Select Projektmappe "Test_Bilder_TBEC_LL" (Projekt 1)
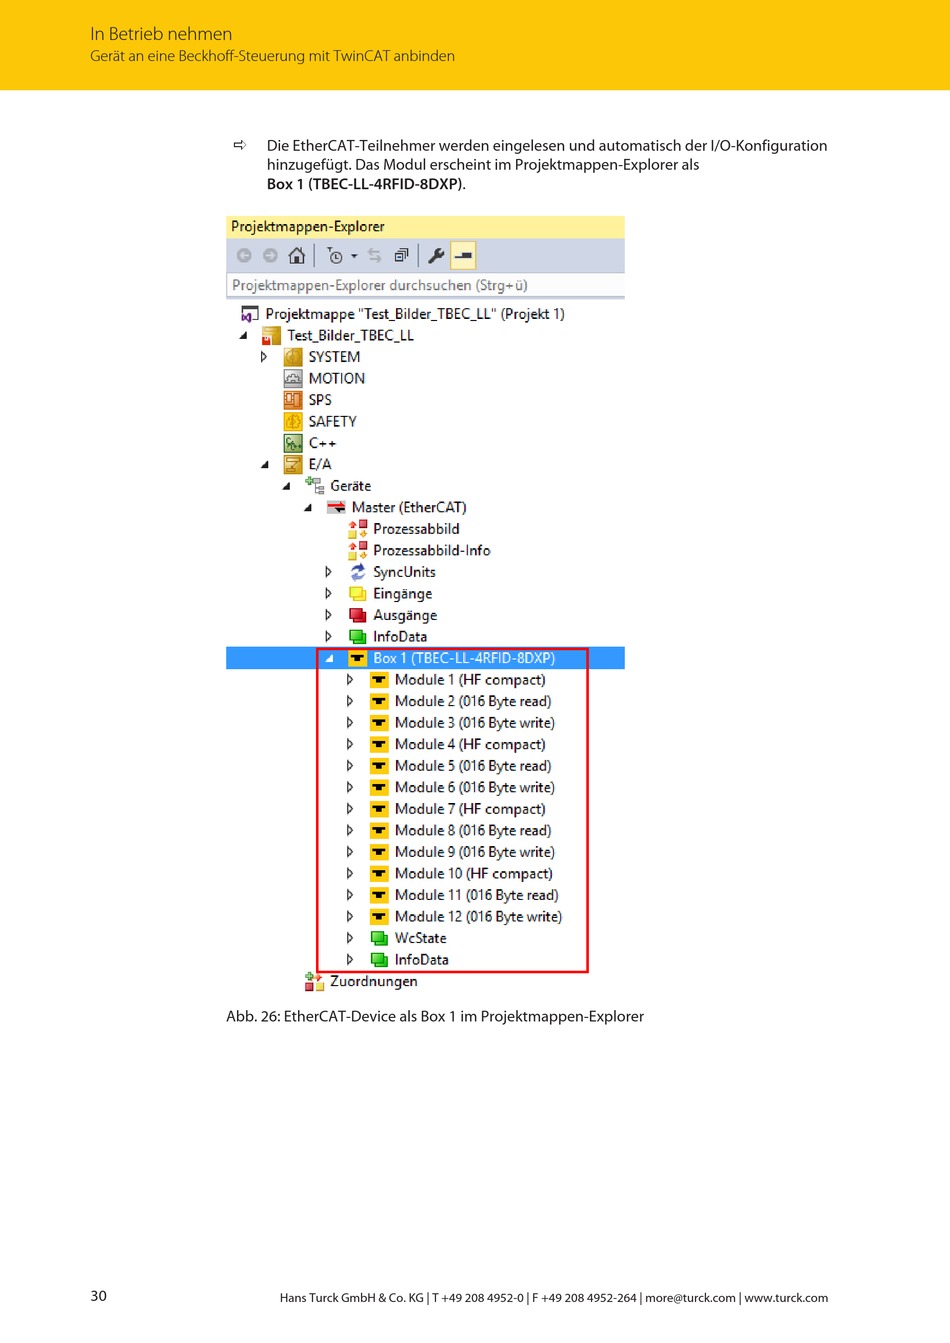950x1343 pixels. tap(415, 314)
